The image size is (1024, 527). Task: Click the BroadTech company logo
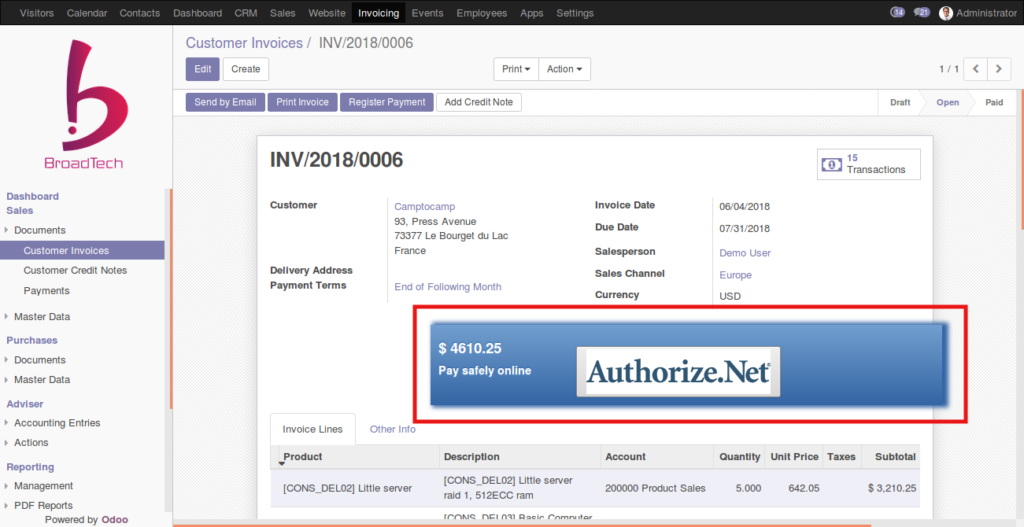click(84, 104)
